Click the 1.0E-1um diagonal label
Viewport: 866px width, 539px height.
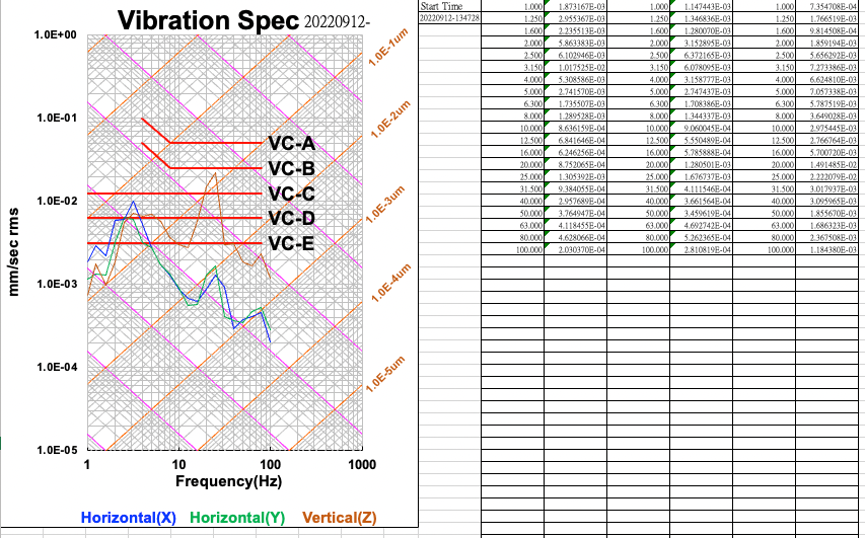click(x=389, y=47)
